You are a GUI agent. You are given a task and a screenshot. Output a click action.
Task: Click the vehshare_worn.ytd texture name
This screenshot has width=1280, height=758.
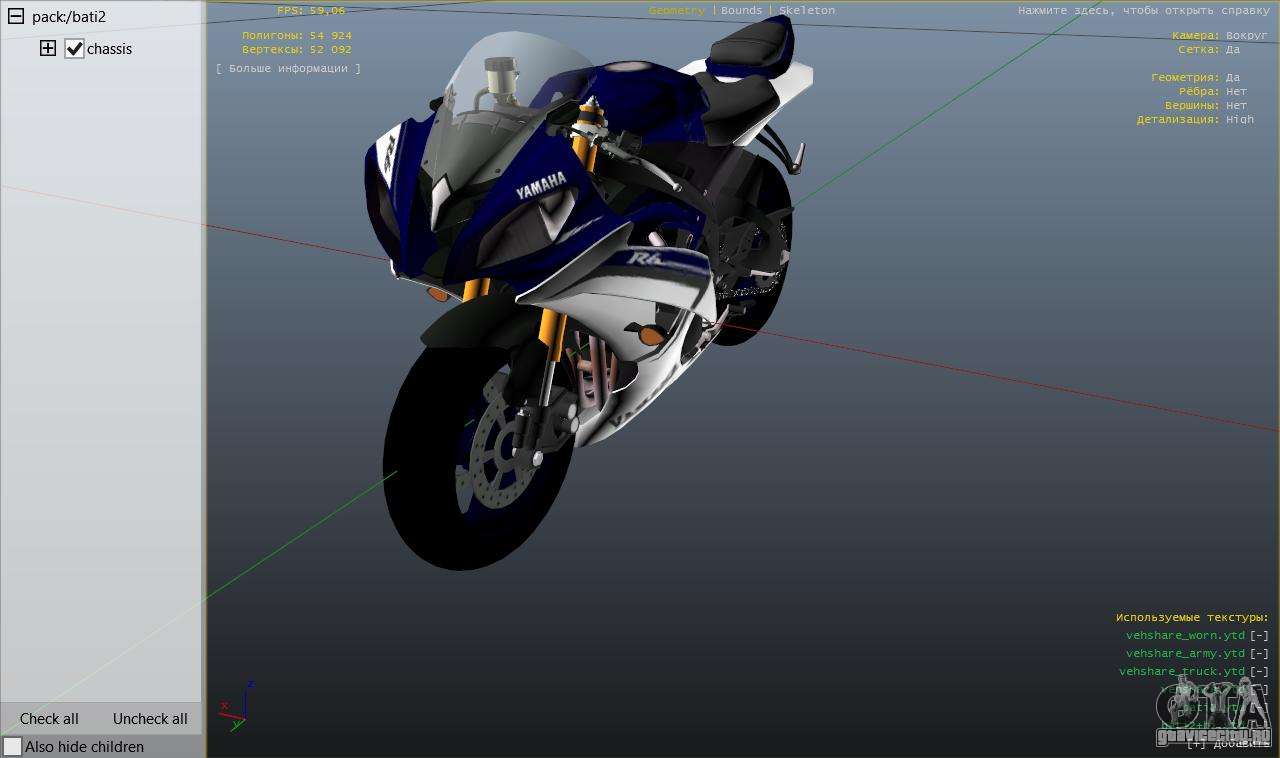1185,635
